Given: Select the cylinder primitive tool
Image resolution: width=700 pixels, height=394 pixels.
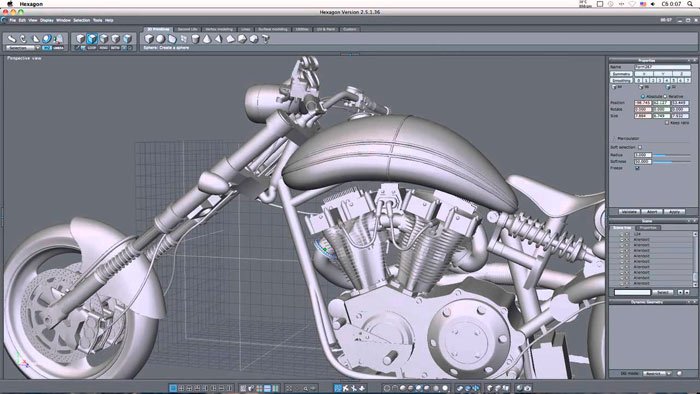Looking at the screenshot, I should tap(195, 39).
